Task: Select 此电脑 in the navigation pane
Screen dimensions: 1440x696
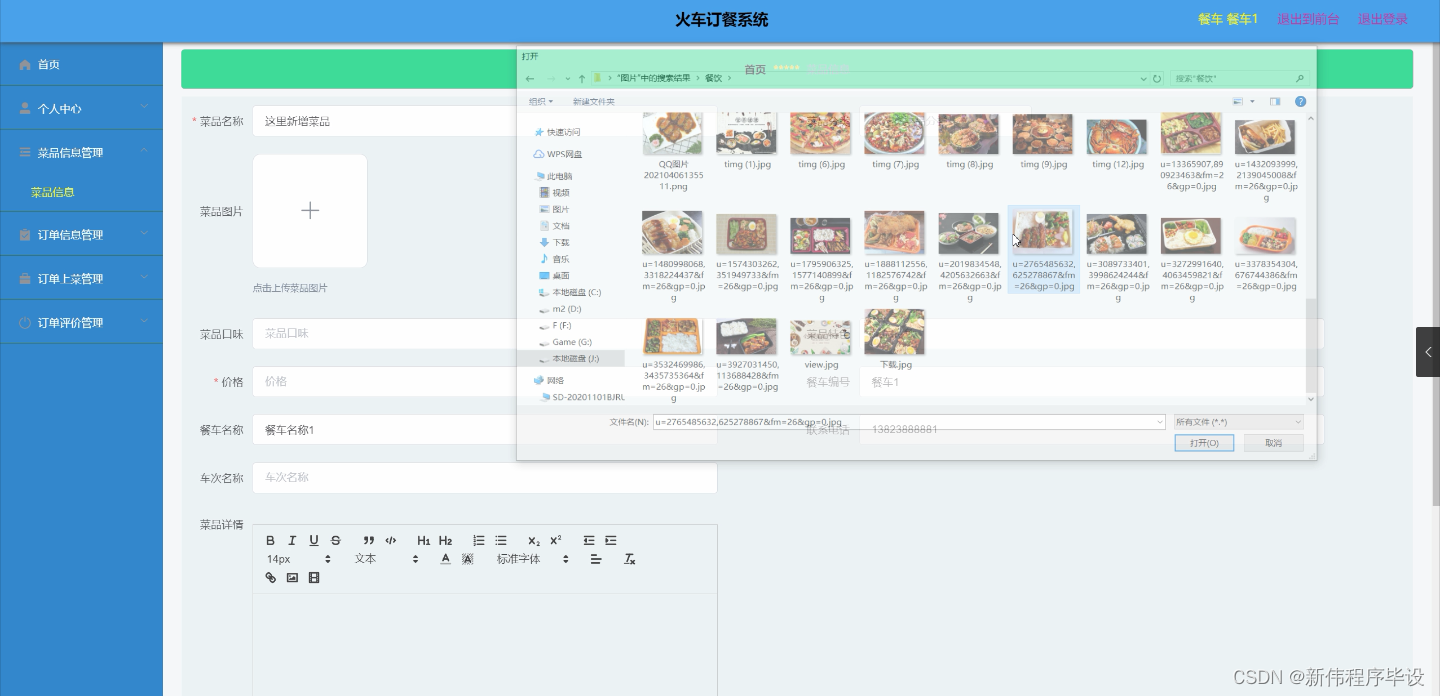Action: [x=554, y=176]
